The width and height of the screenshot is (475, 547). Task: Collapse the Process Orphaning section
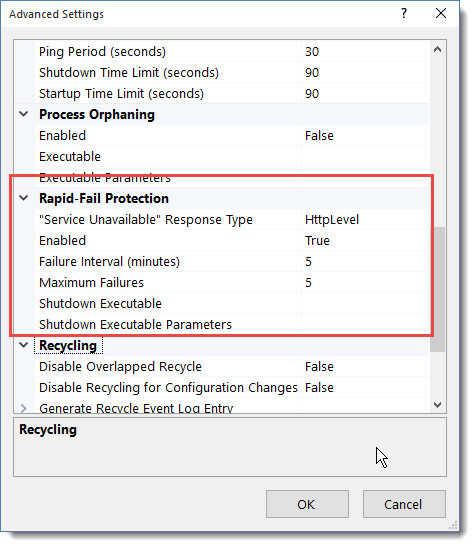click(24, 114)
